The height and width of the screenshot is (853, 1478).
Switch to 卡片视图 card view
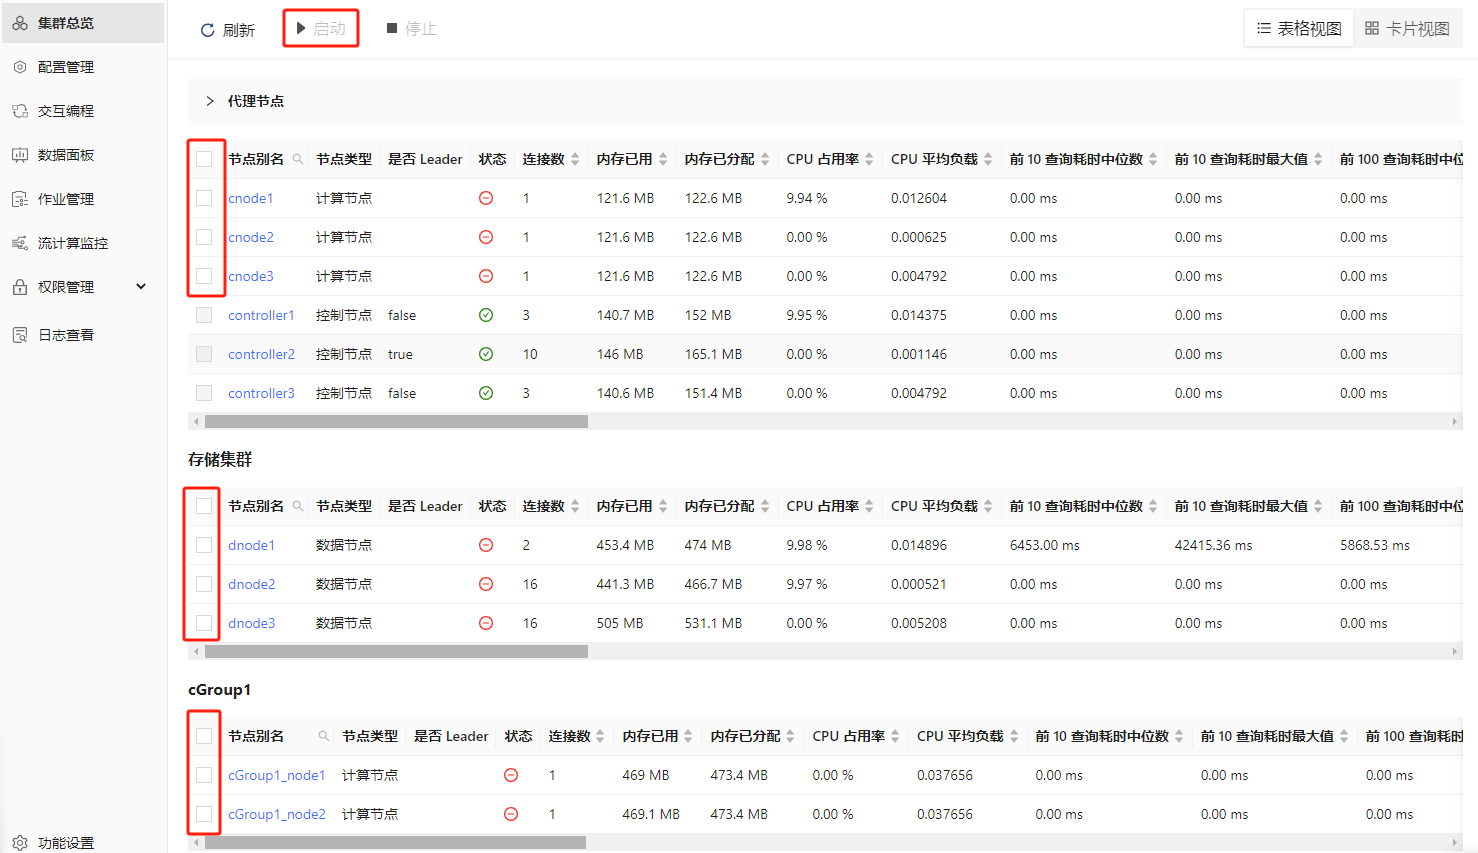[1407, 29]
